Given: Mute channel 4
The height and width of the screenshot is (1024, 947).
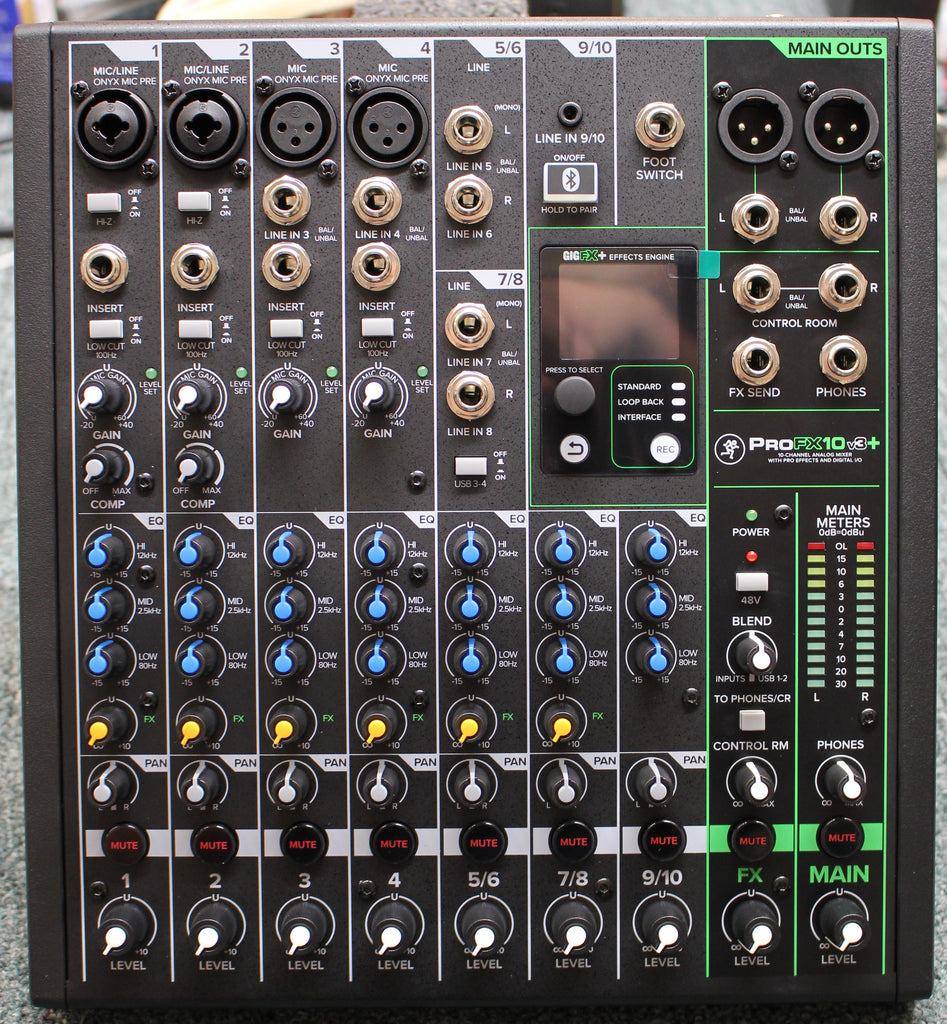Looking at the screenshot, I should point(393,843).
